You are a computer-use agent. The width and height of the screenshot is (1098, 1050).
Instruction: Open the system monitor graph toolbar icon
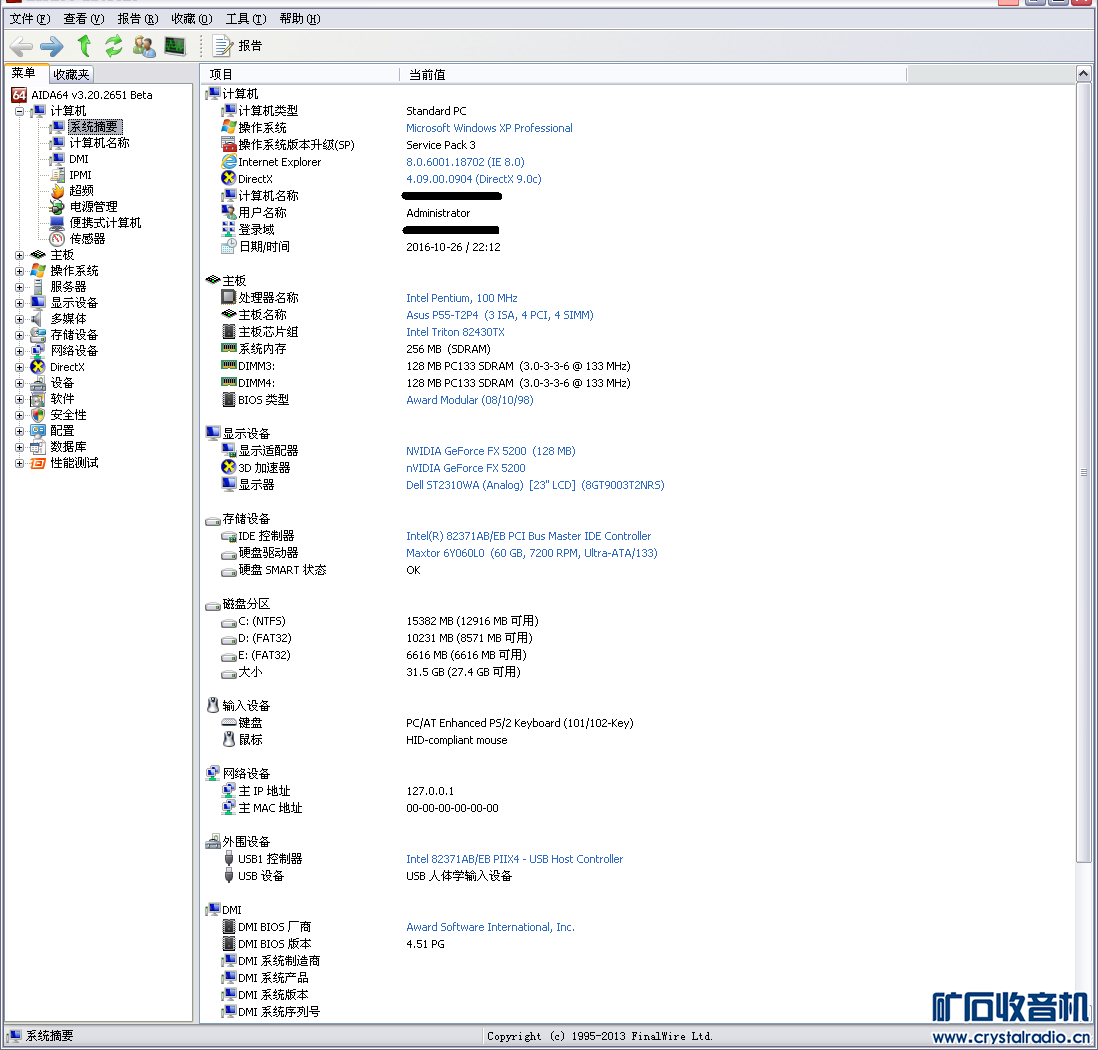[175, 46]
